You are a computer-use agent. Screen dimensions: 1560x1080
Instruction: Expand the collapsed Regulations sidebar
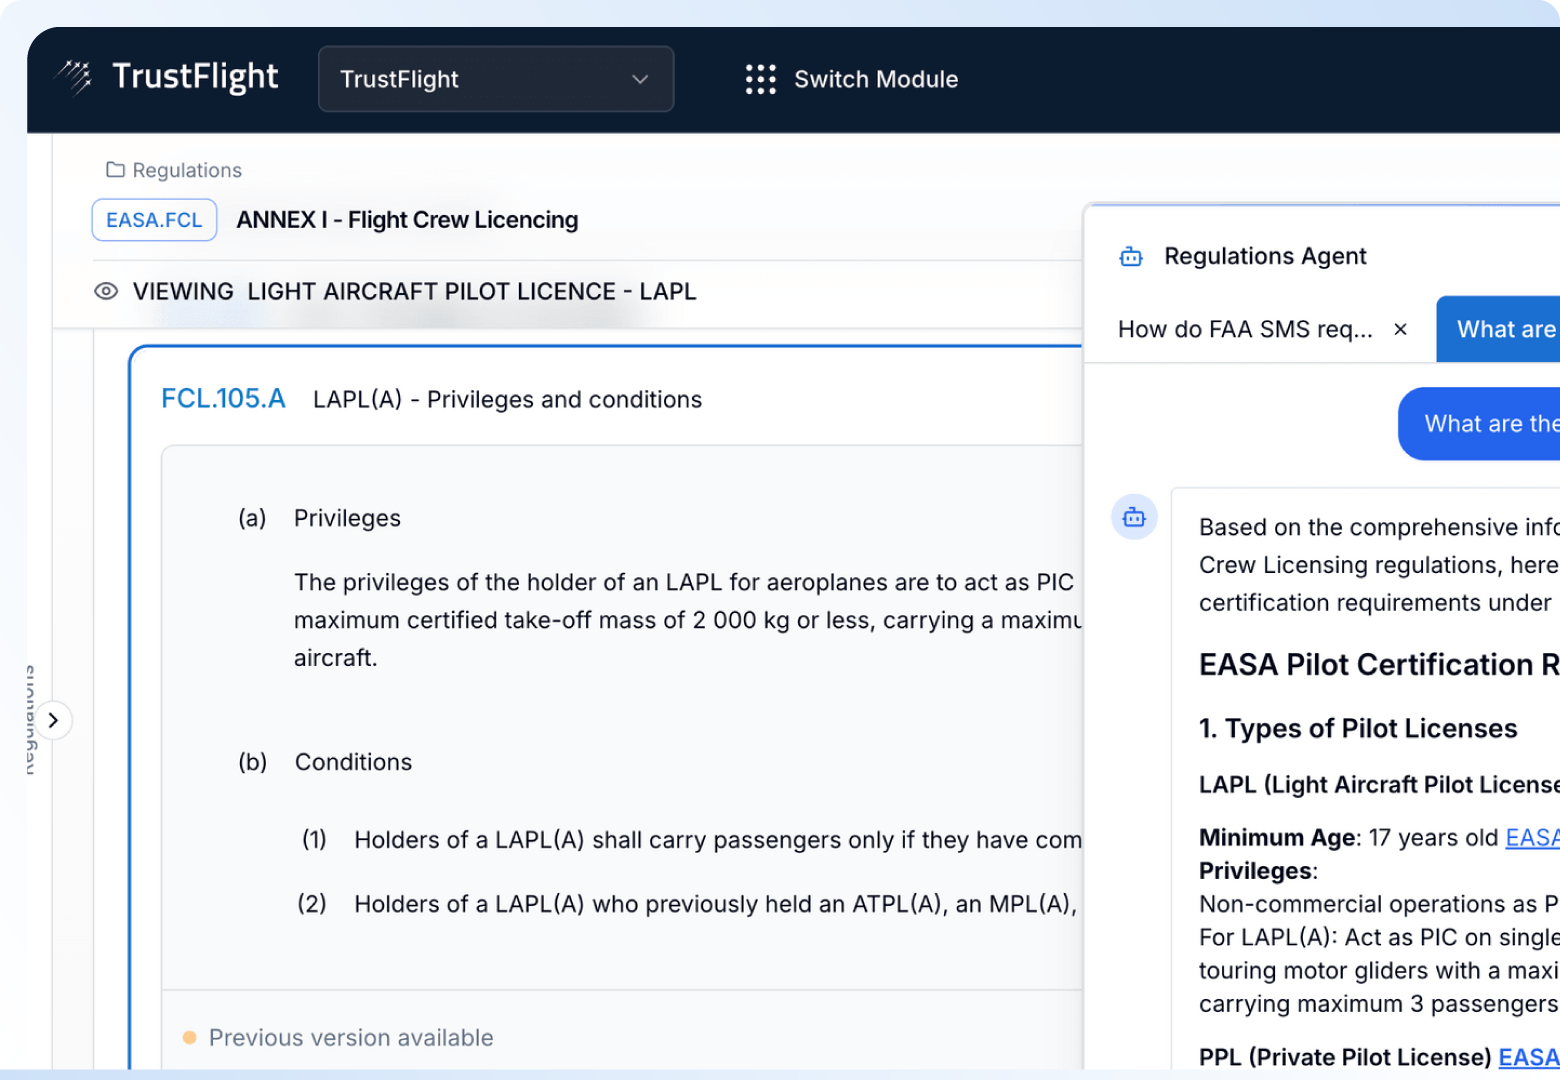[53, 720]
